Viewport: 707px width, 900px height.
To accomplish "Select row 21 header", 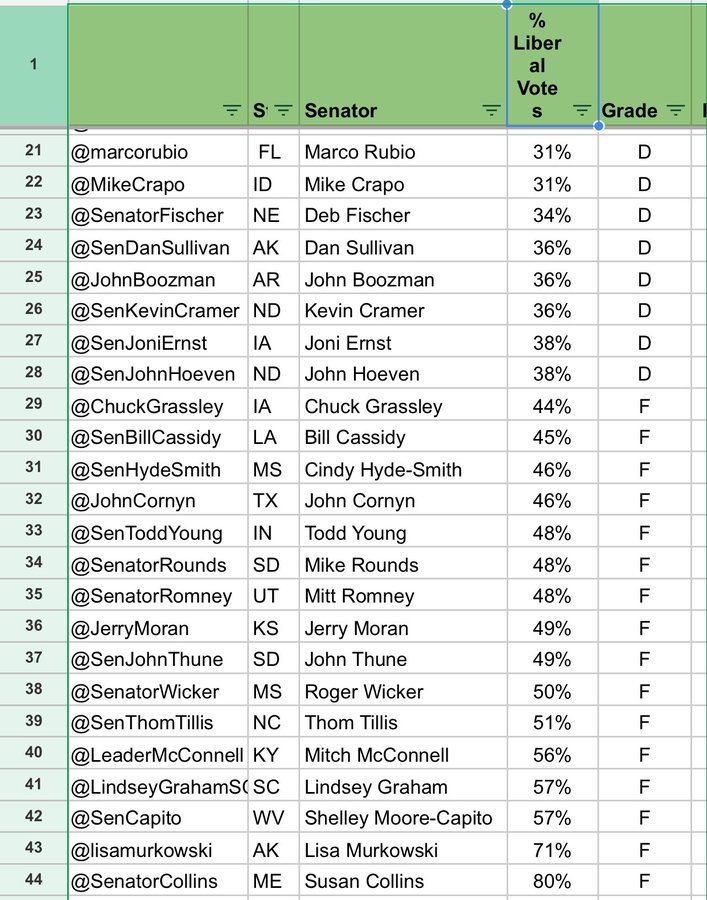I will (33, 151).
